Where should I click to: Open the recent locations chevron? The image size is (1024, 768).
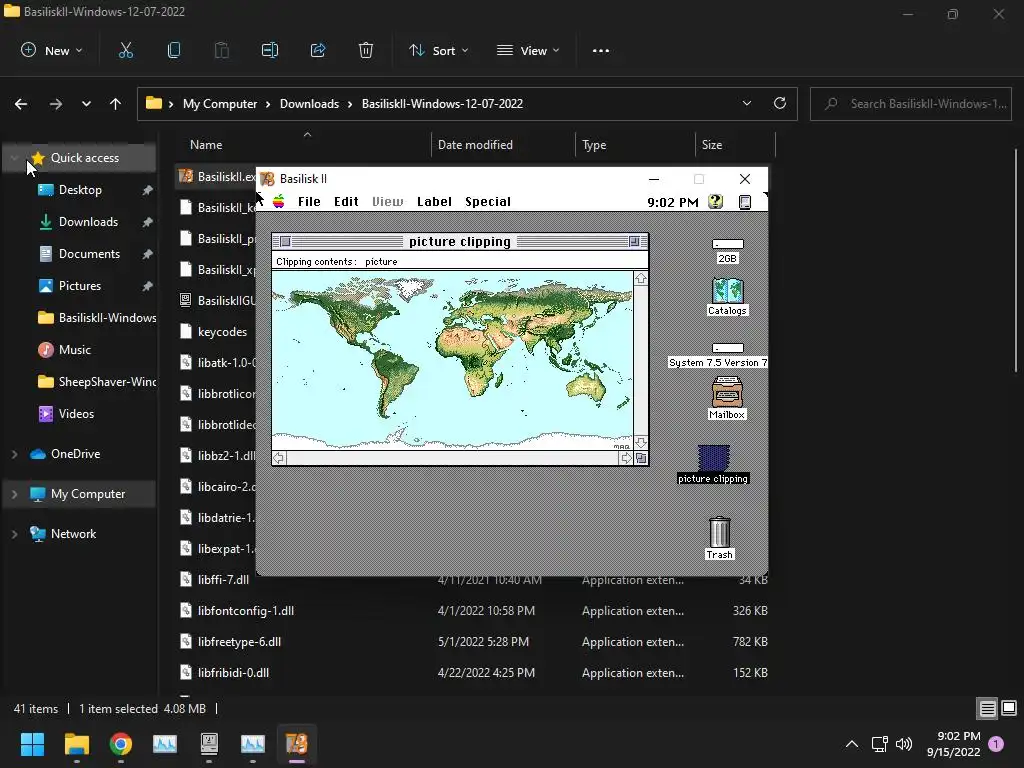tap(86, 104)
